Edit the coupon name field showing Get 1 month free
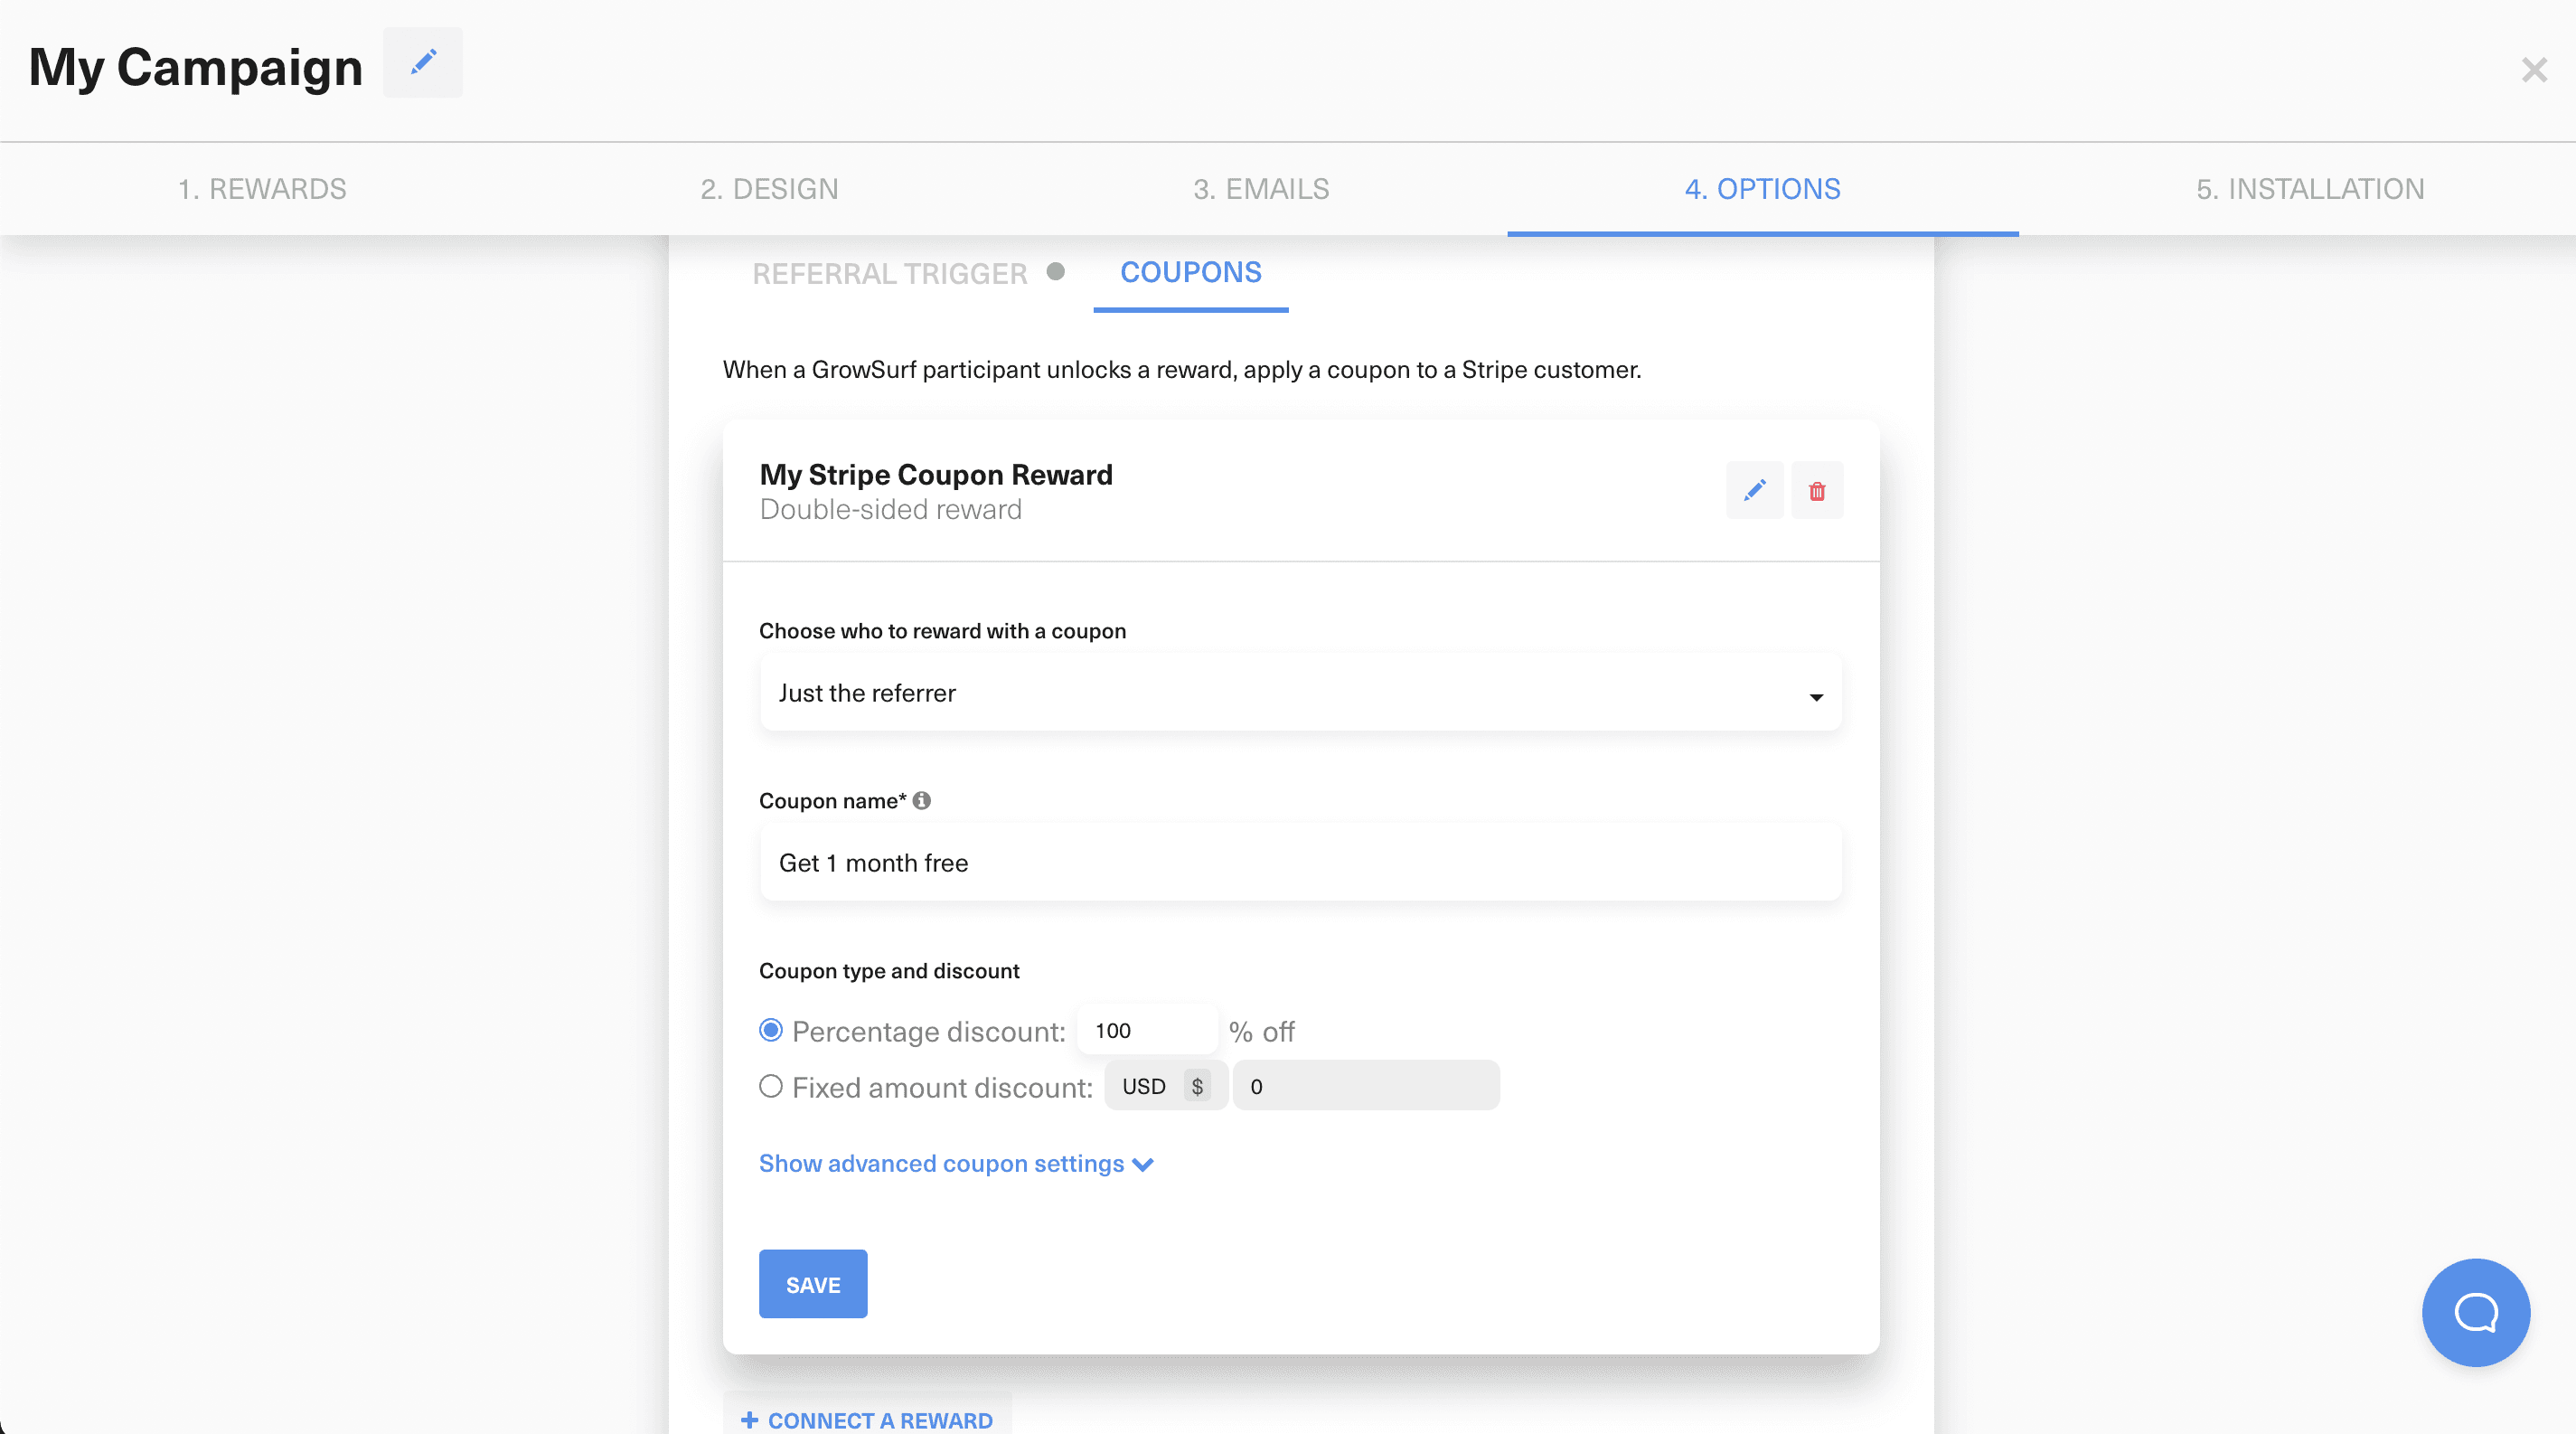Screen dimensions: 2576x1434 [x=1300, y=862]
